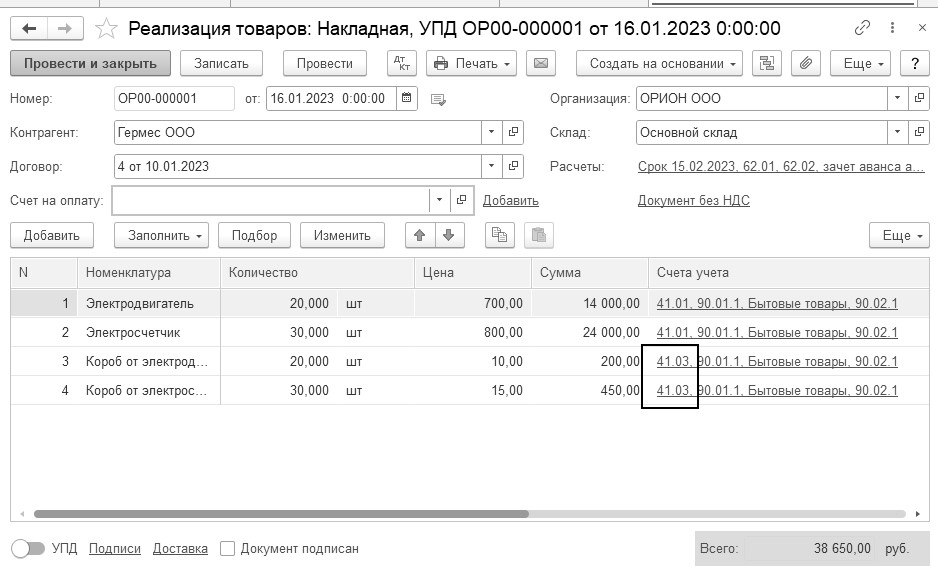The width and height of the screenshot is (938, 567).
Task: Open the table toolbar Еще menu
Action: [900, 235]
